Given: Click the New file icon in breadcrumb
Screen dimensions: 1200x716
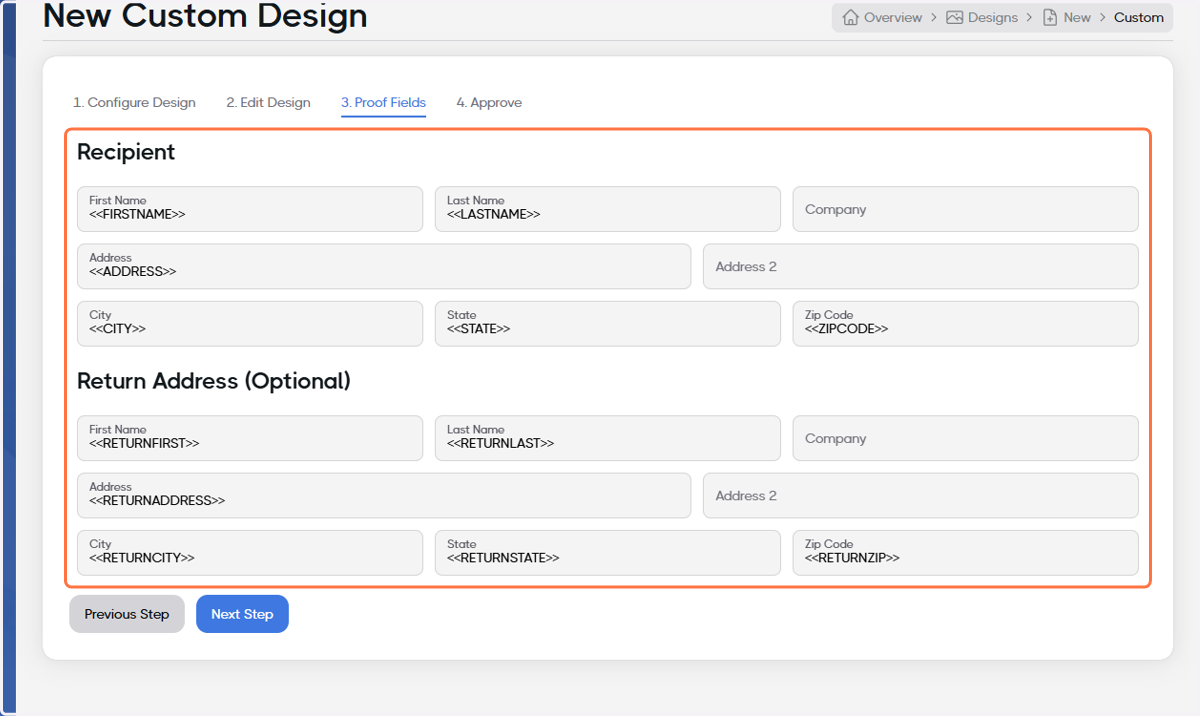Looking at the screenshot, I should click(1050, 17).
